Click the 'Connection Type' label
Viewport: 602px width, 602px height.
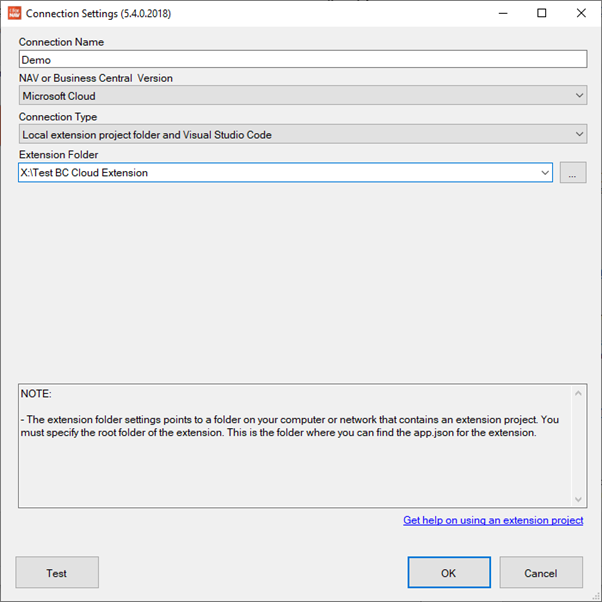pos(58,117)
